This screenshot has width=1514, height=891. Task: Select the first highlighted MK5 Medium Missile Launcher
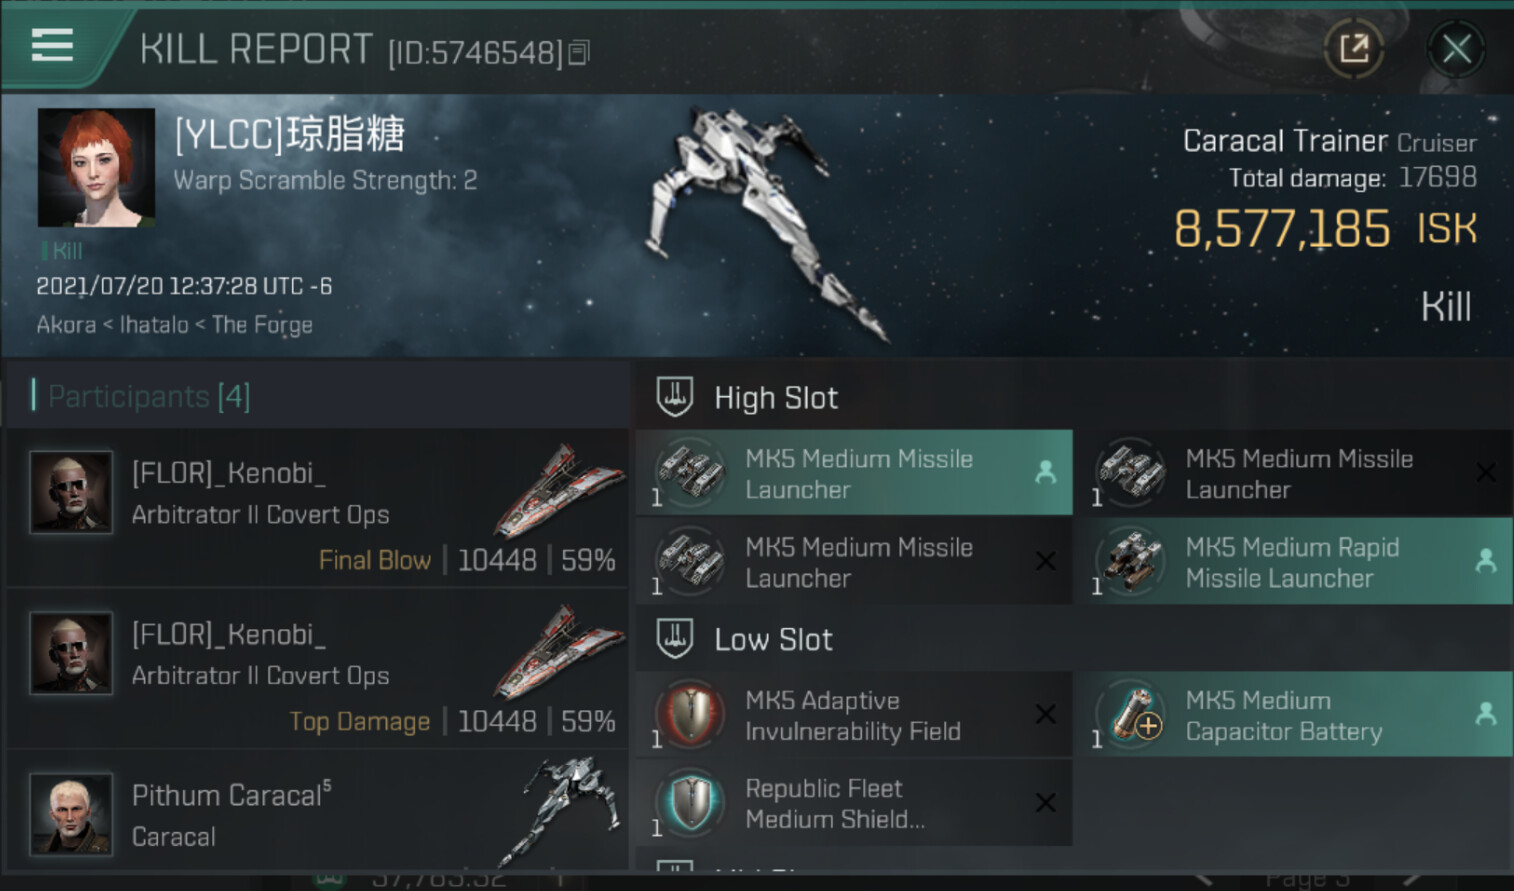(x=854, y=473)
